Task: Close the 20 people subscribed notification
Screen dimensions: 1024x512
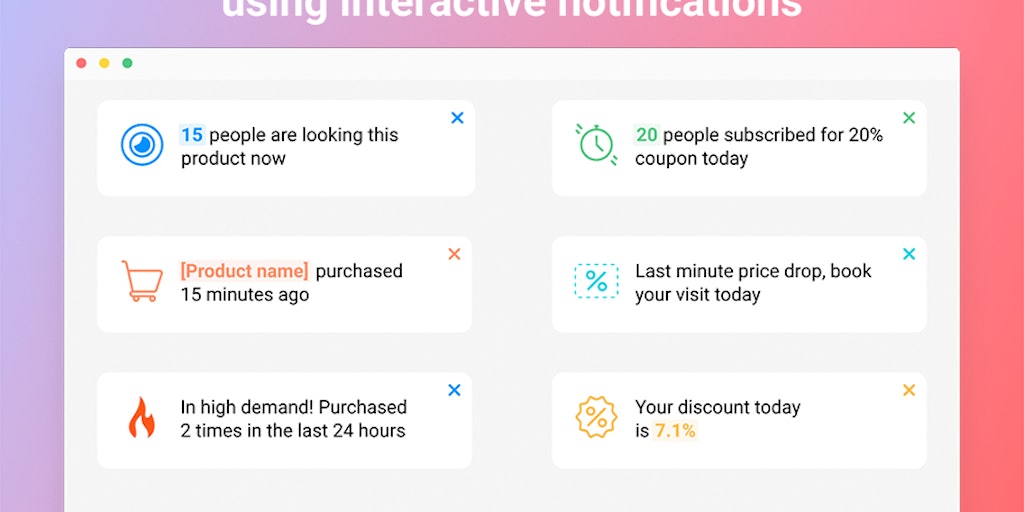Action: point(909,118)
